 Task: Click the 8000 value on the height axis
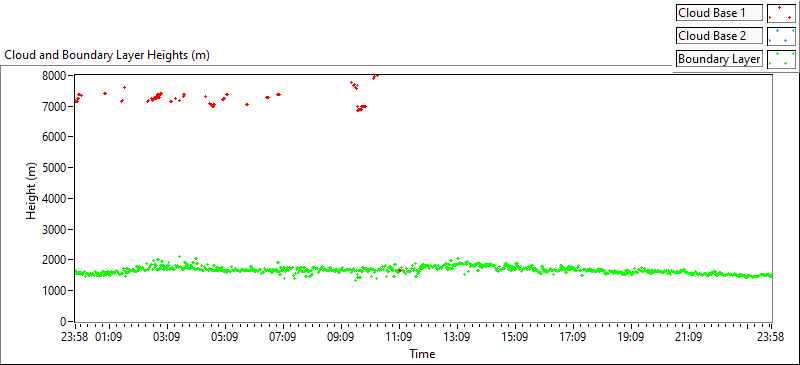[x=56, y=76]
